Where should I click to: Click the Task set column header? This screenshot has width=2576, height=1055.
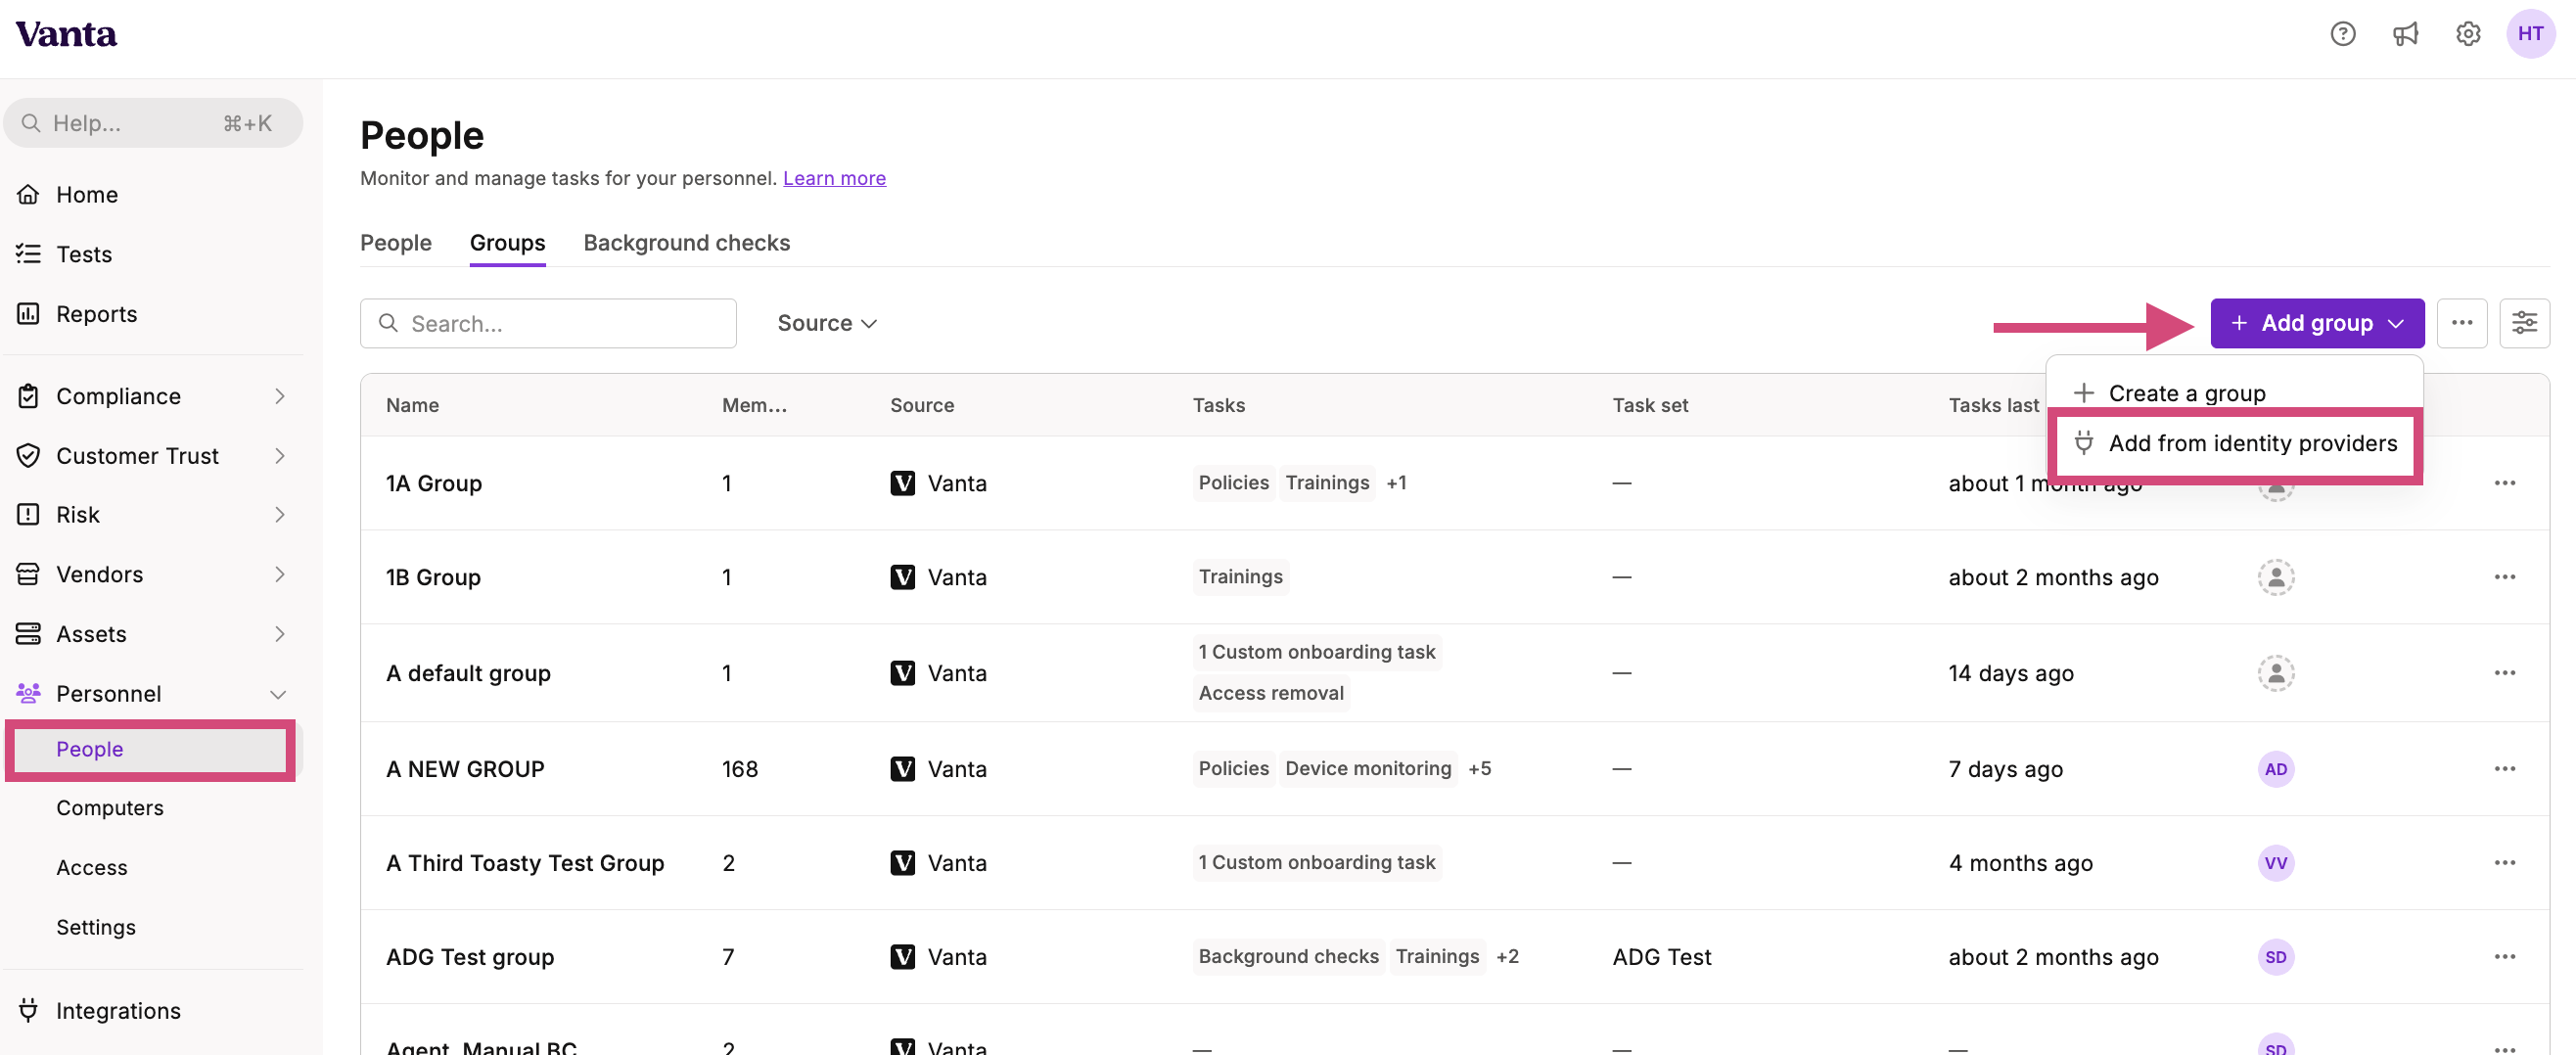coord(1649,405)
